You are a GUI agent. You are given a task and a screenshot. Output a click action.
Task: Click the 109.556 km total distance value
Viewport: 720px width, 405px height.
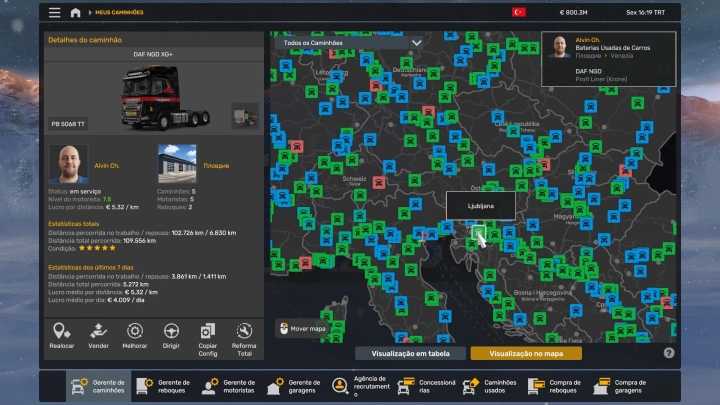coord(139,241)
